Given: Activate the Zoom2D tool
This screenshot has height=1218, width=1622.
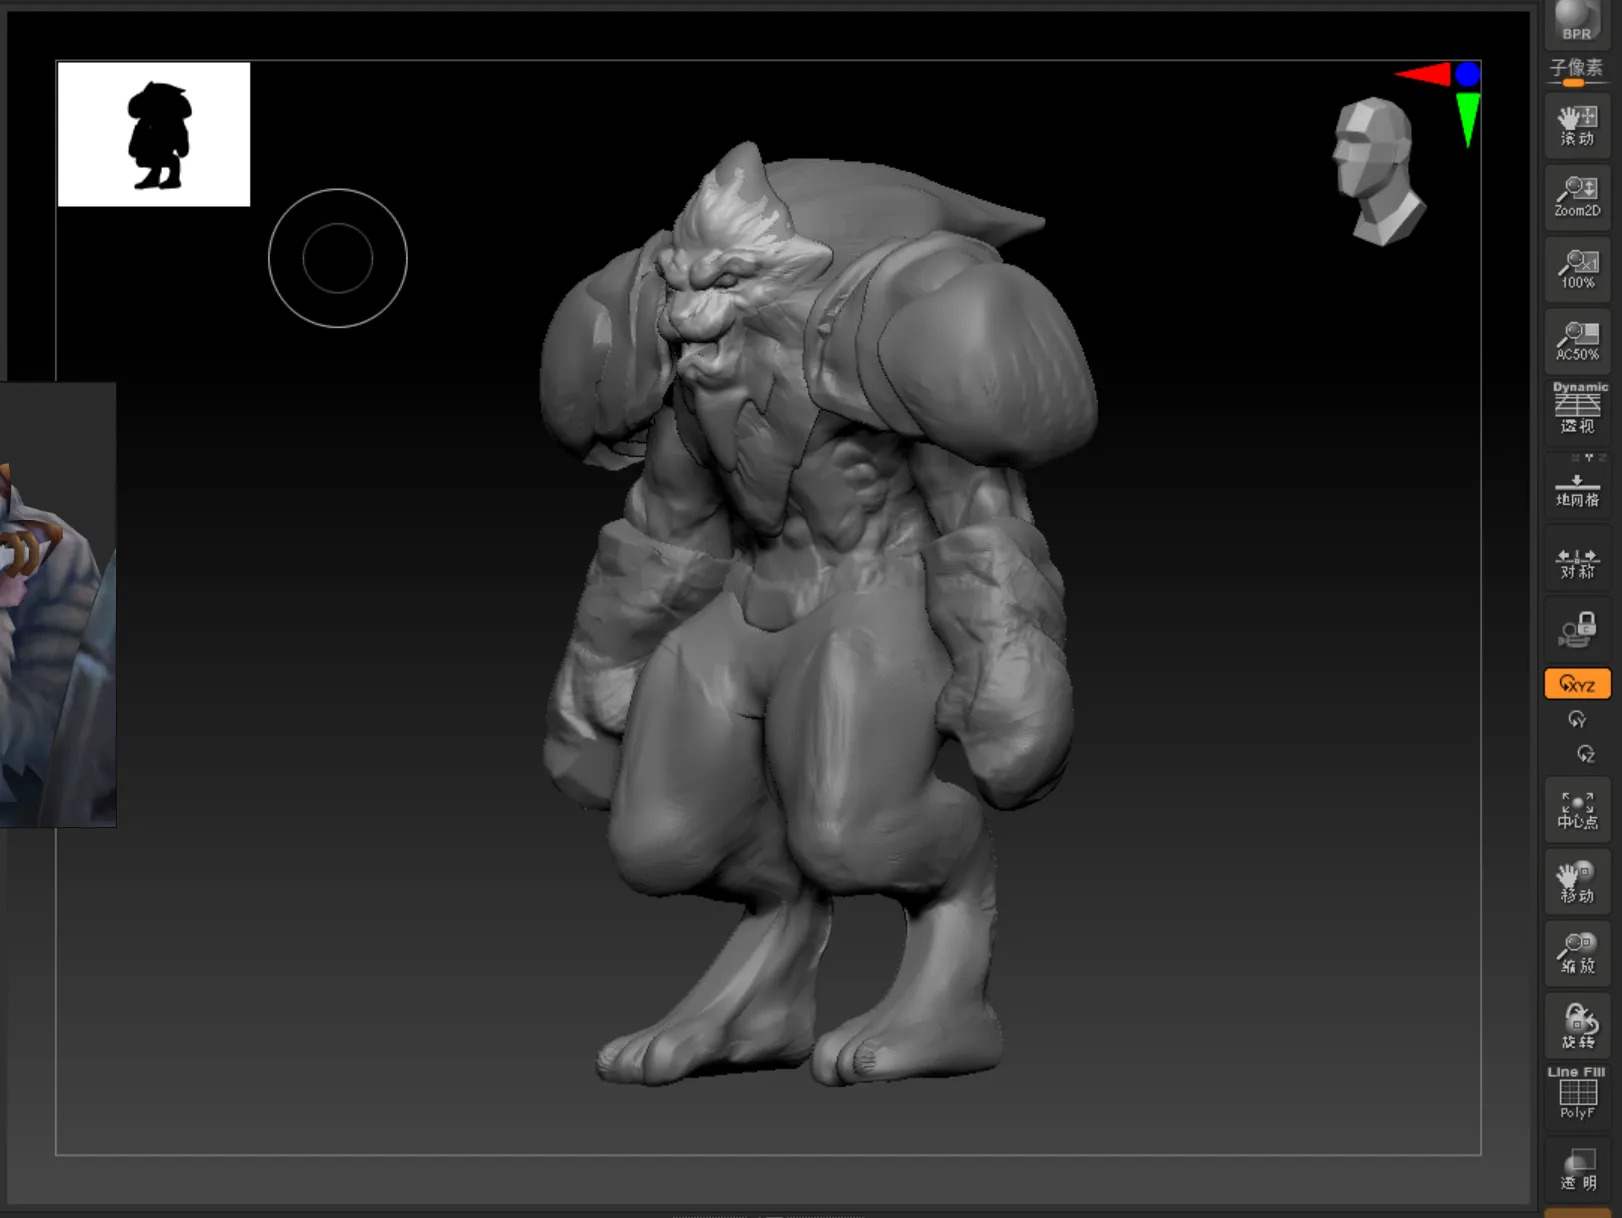Looking at the screenshot, I should pos(1577,196).
